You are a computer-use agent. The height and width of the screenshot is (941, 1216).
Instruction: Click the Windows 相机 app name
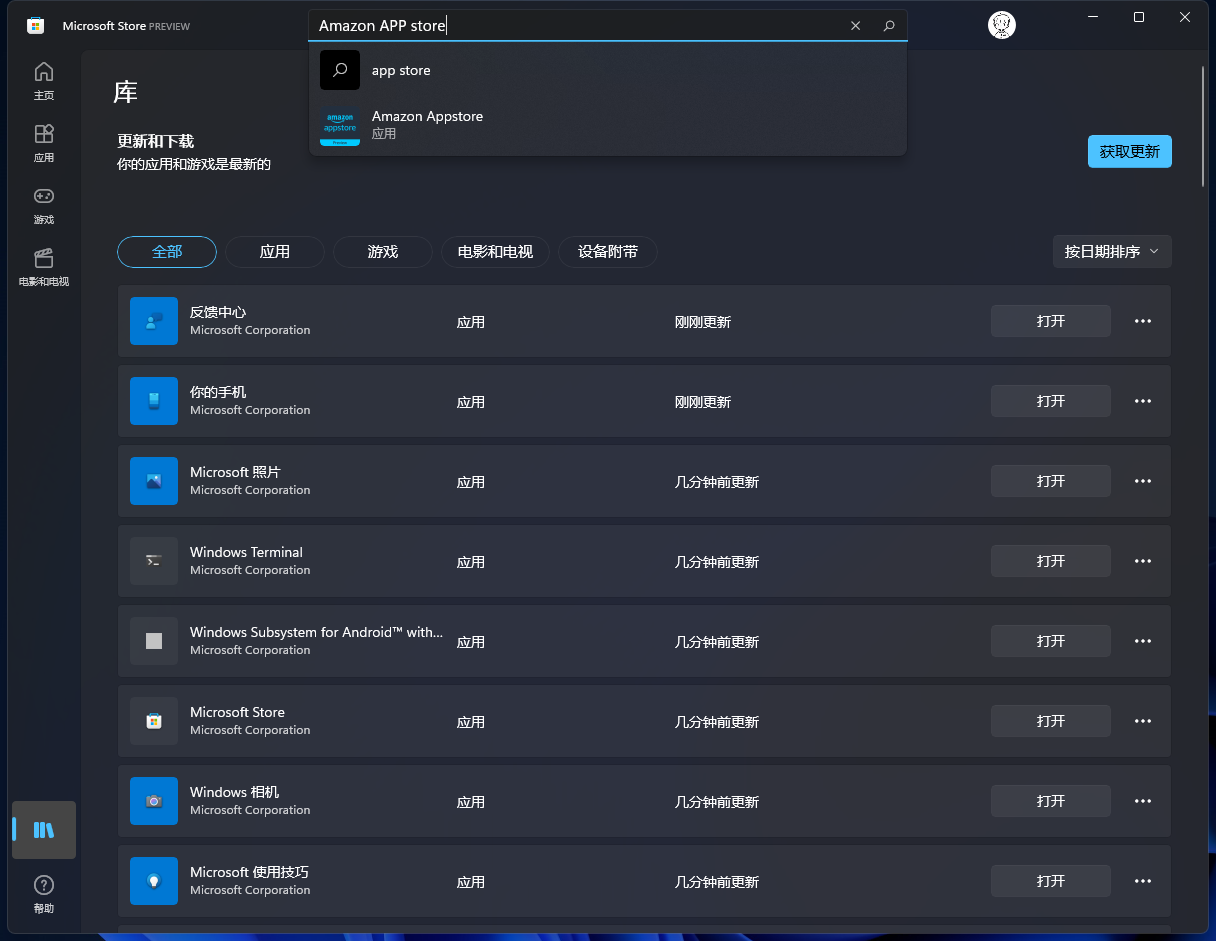[235, 792]
